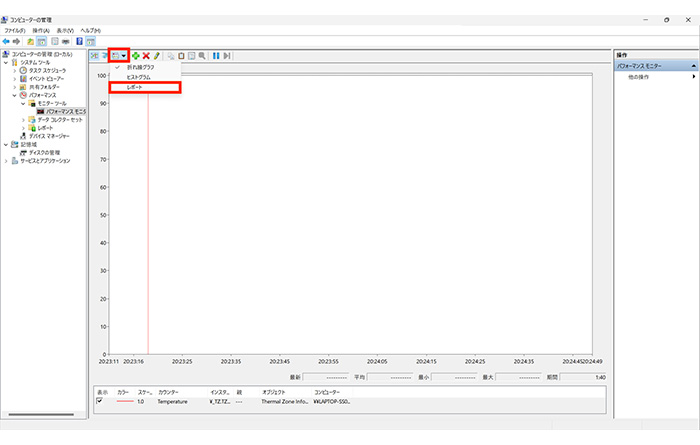
Task: Collapse the パフォーマンス tree node
Action: coord(14,95)
